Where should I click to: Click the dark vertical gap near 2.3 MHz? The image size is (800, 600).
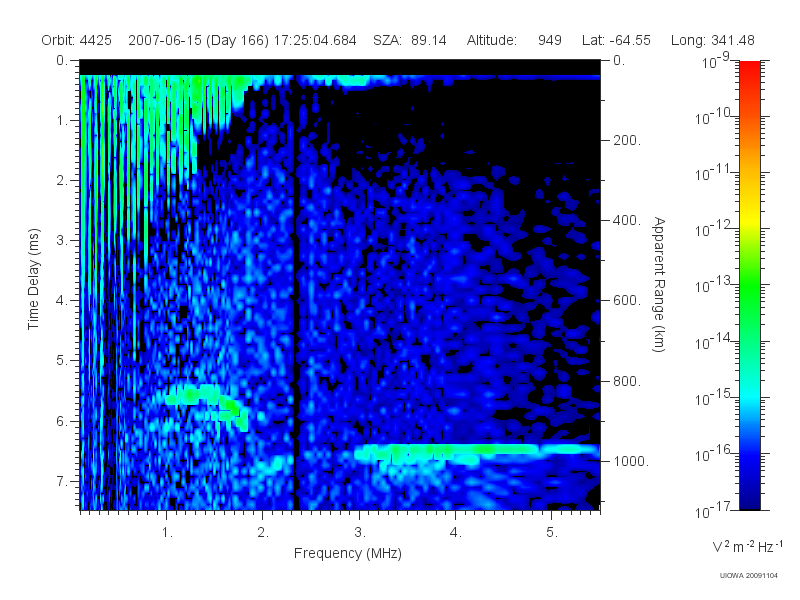(x=296, y=291)
